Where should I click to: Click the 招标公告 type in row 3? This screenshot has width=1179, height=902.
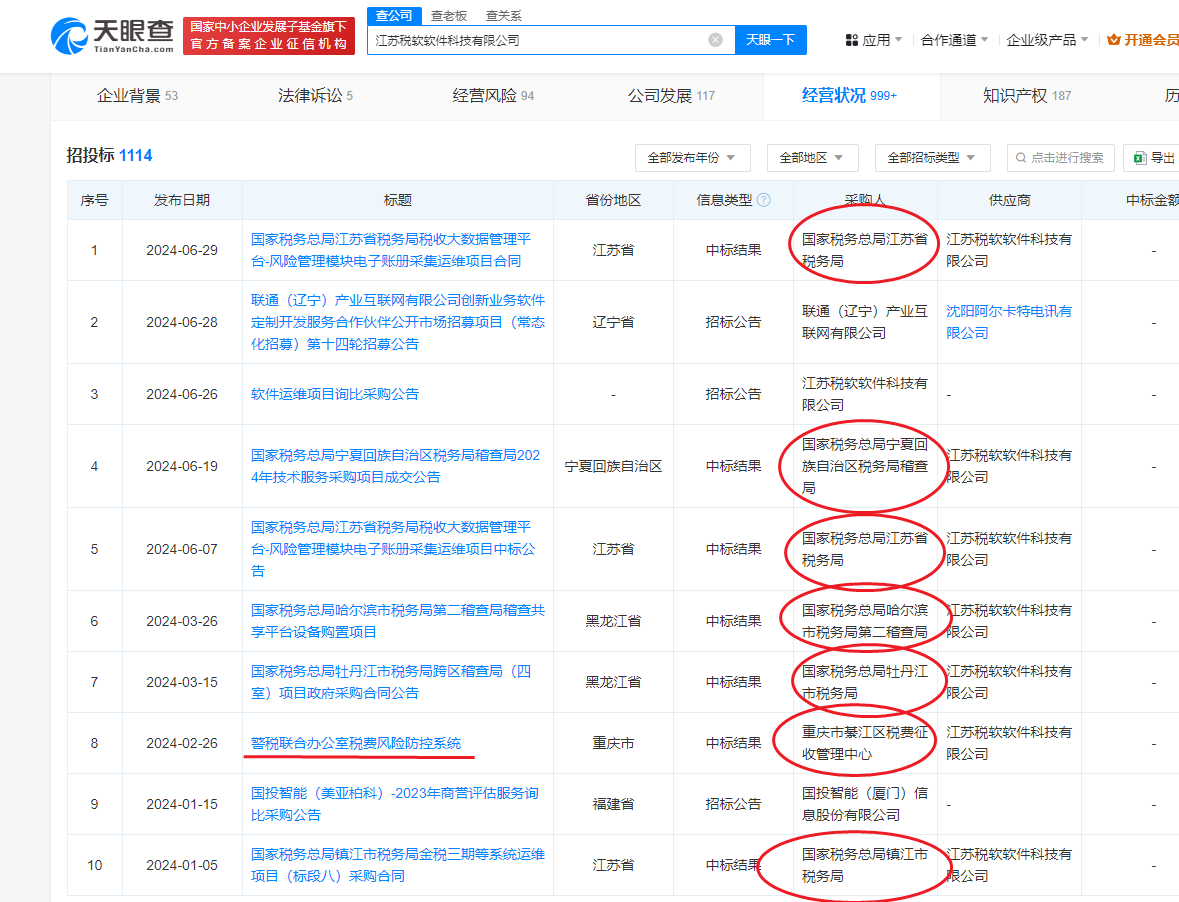(733, 394)
